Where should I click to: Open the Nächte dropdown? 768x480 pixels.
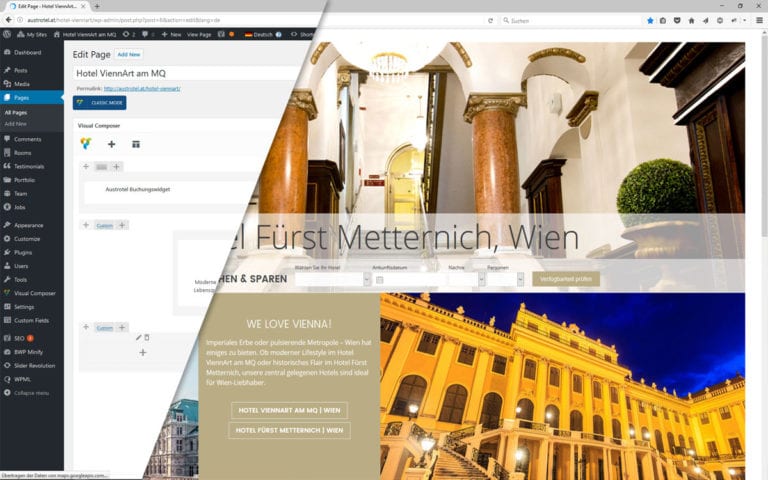(466, 279)
